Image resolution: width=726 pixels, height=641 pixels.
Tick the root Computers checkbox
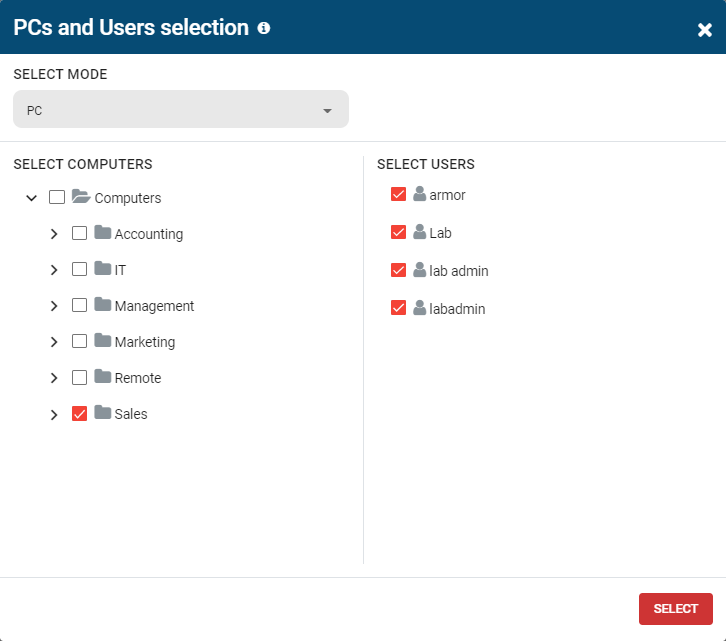click(57, 197)
